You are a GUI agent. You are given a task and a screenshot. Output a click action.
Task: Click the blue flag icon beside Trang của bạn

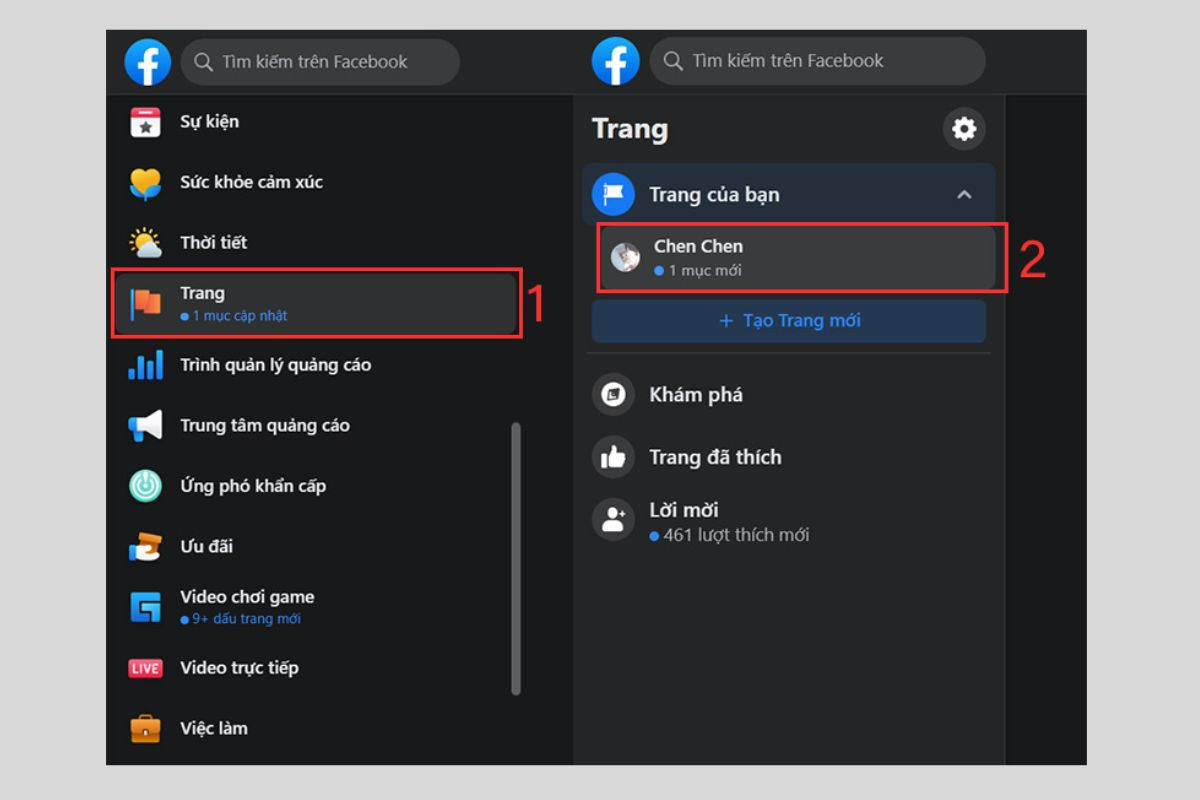pos(613,194)
